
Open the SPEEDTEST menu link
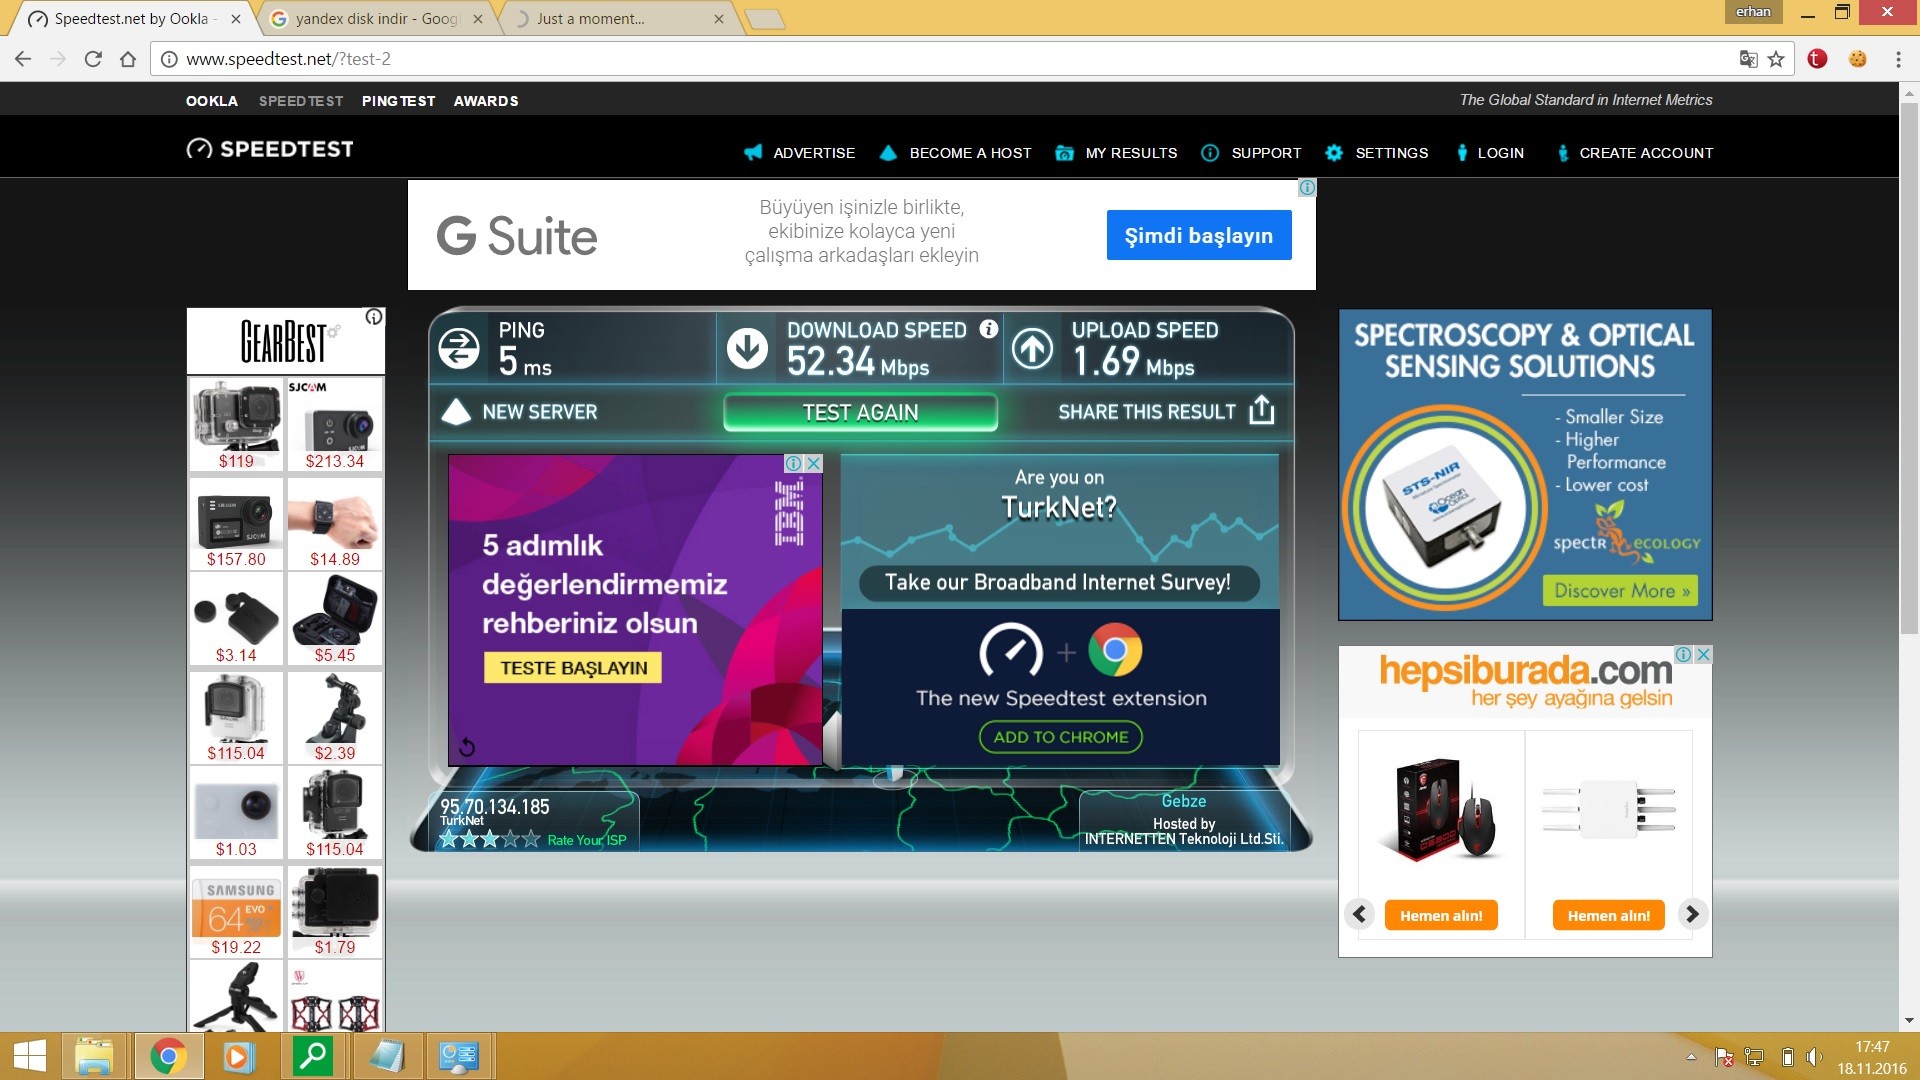point(301,101)
